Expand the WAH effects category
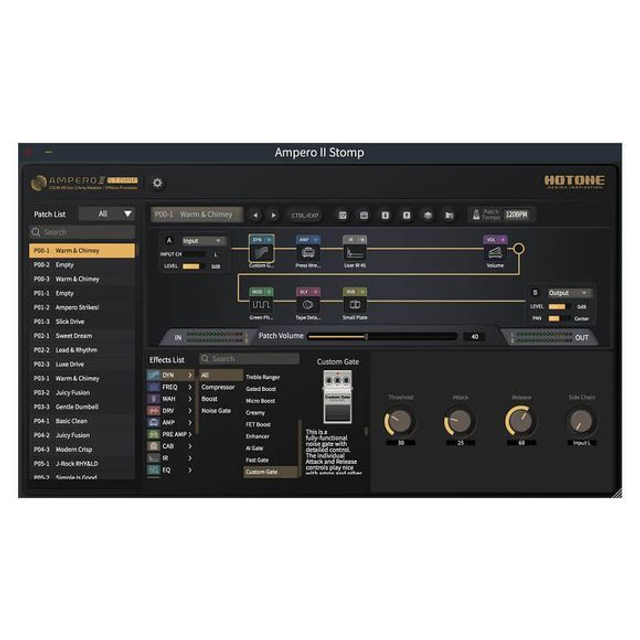Viewport: 640px width, 640px height. (x=170, y=399)
